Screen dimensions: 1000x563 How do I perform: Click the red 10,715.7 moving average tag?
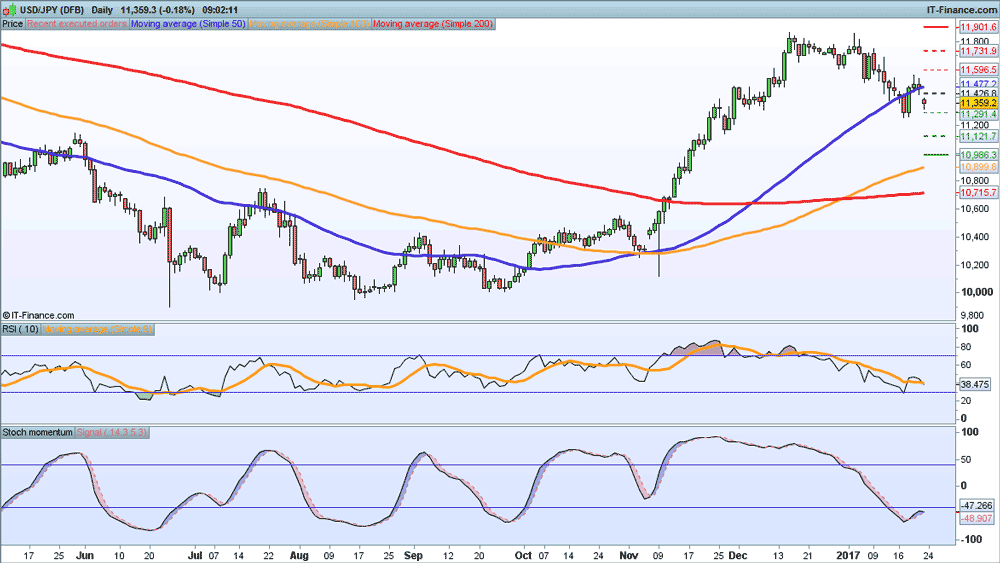click(x=978, y=193)
